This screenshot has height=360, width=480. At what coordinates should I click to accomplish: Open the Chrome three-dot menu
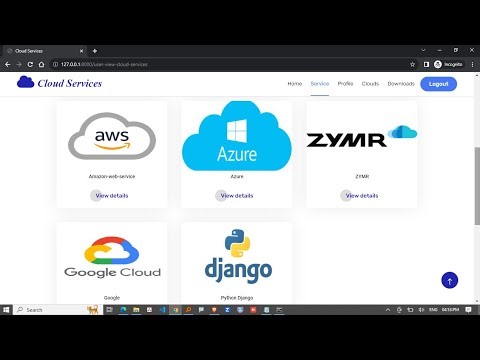(472, 64)
